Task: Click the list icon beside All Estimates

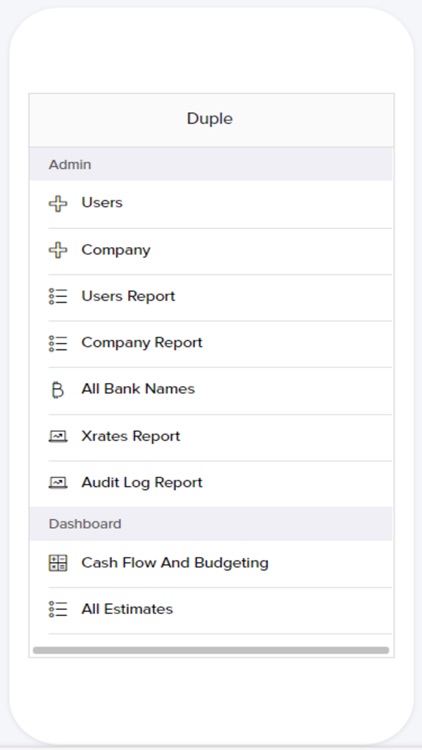Action: tap(58, 609)
